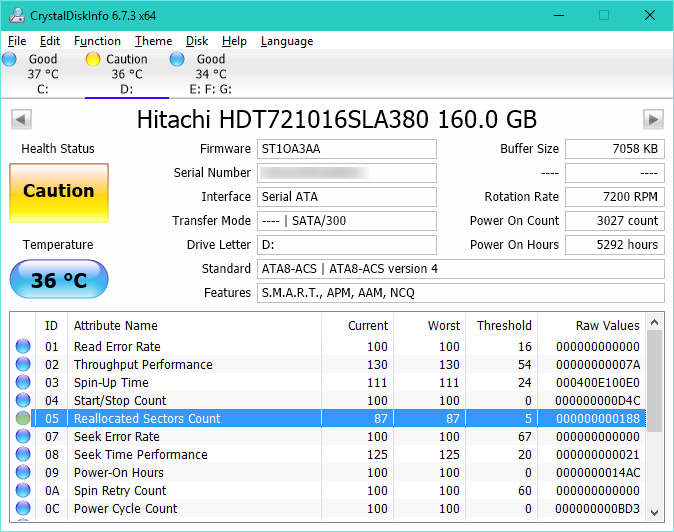Screen dimensions: 674x532
Task: Click the scroll down arrow of attribute list
Action: click(x=654, y=512)
